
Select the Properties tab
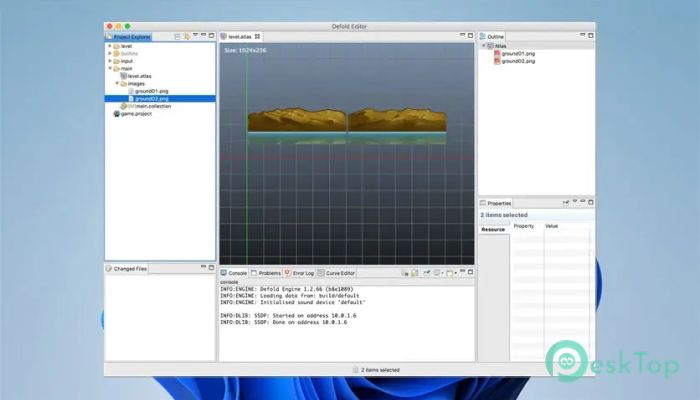(496, 203)
